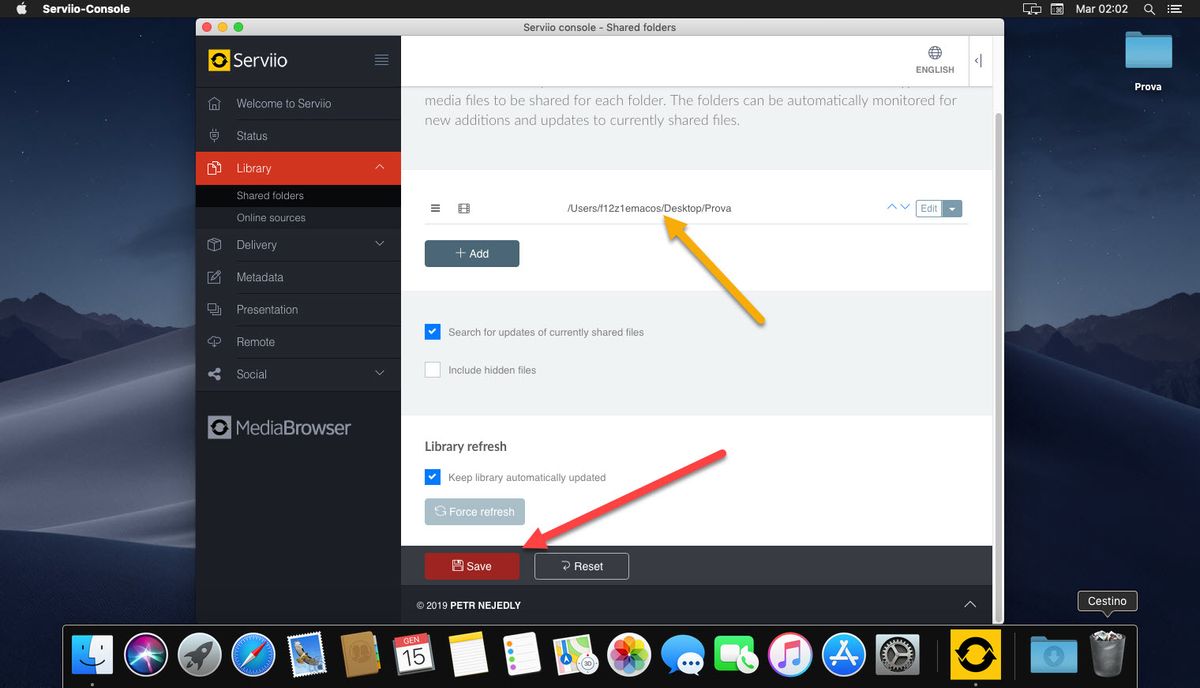Open the sidebar hamburger menu icon
This screenshot has width=1200, height=688.
pos(381,59)
